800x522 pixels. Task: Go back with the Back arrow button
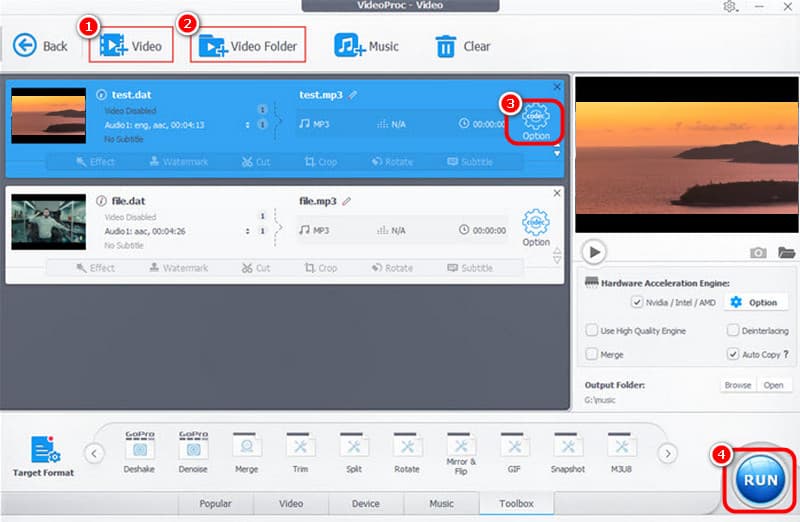[x=40, y=46]
